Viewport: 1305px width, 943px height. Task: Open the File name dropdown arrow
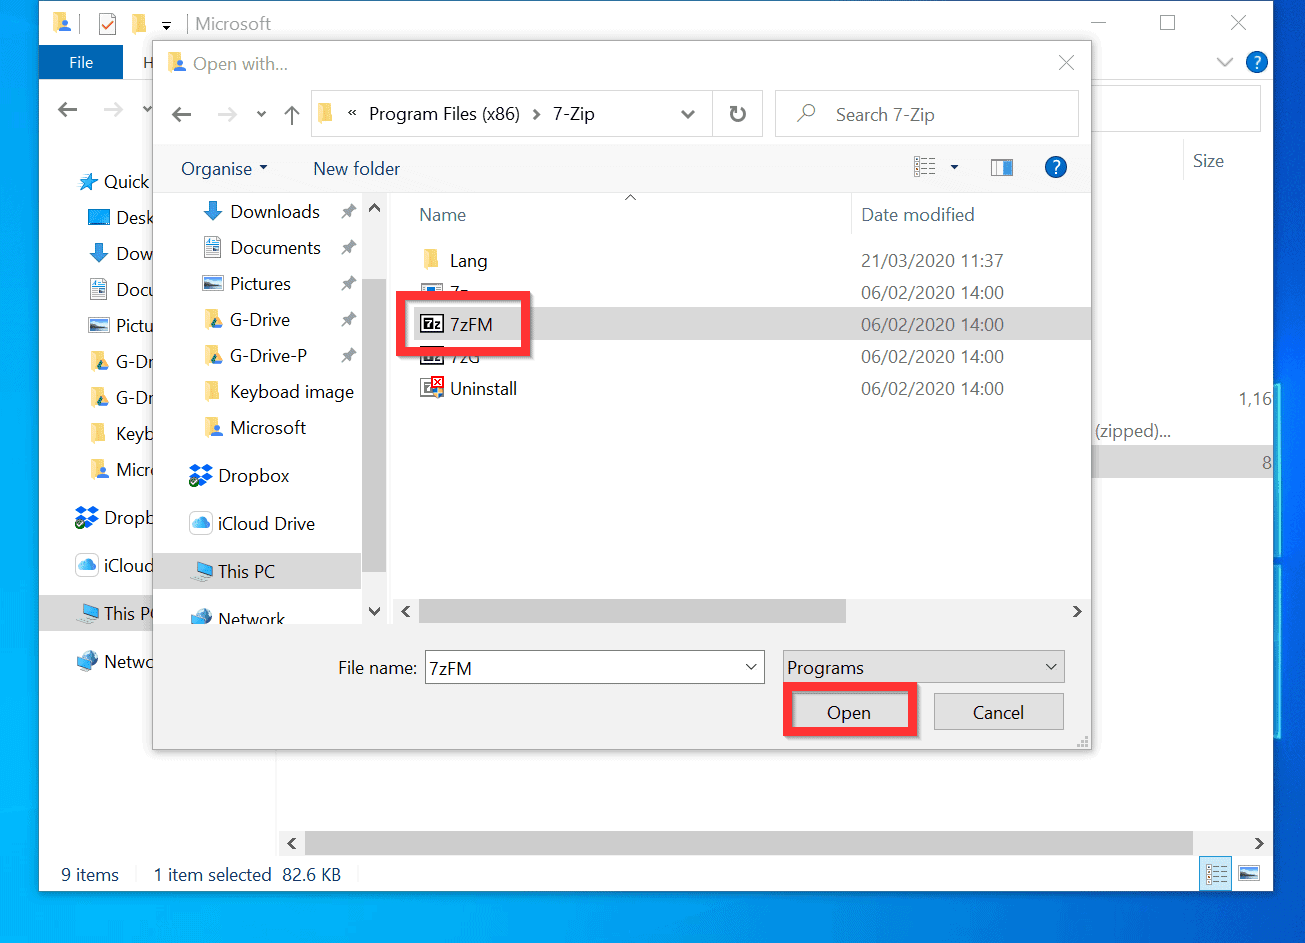coord(751,668)
